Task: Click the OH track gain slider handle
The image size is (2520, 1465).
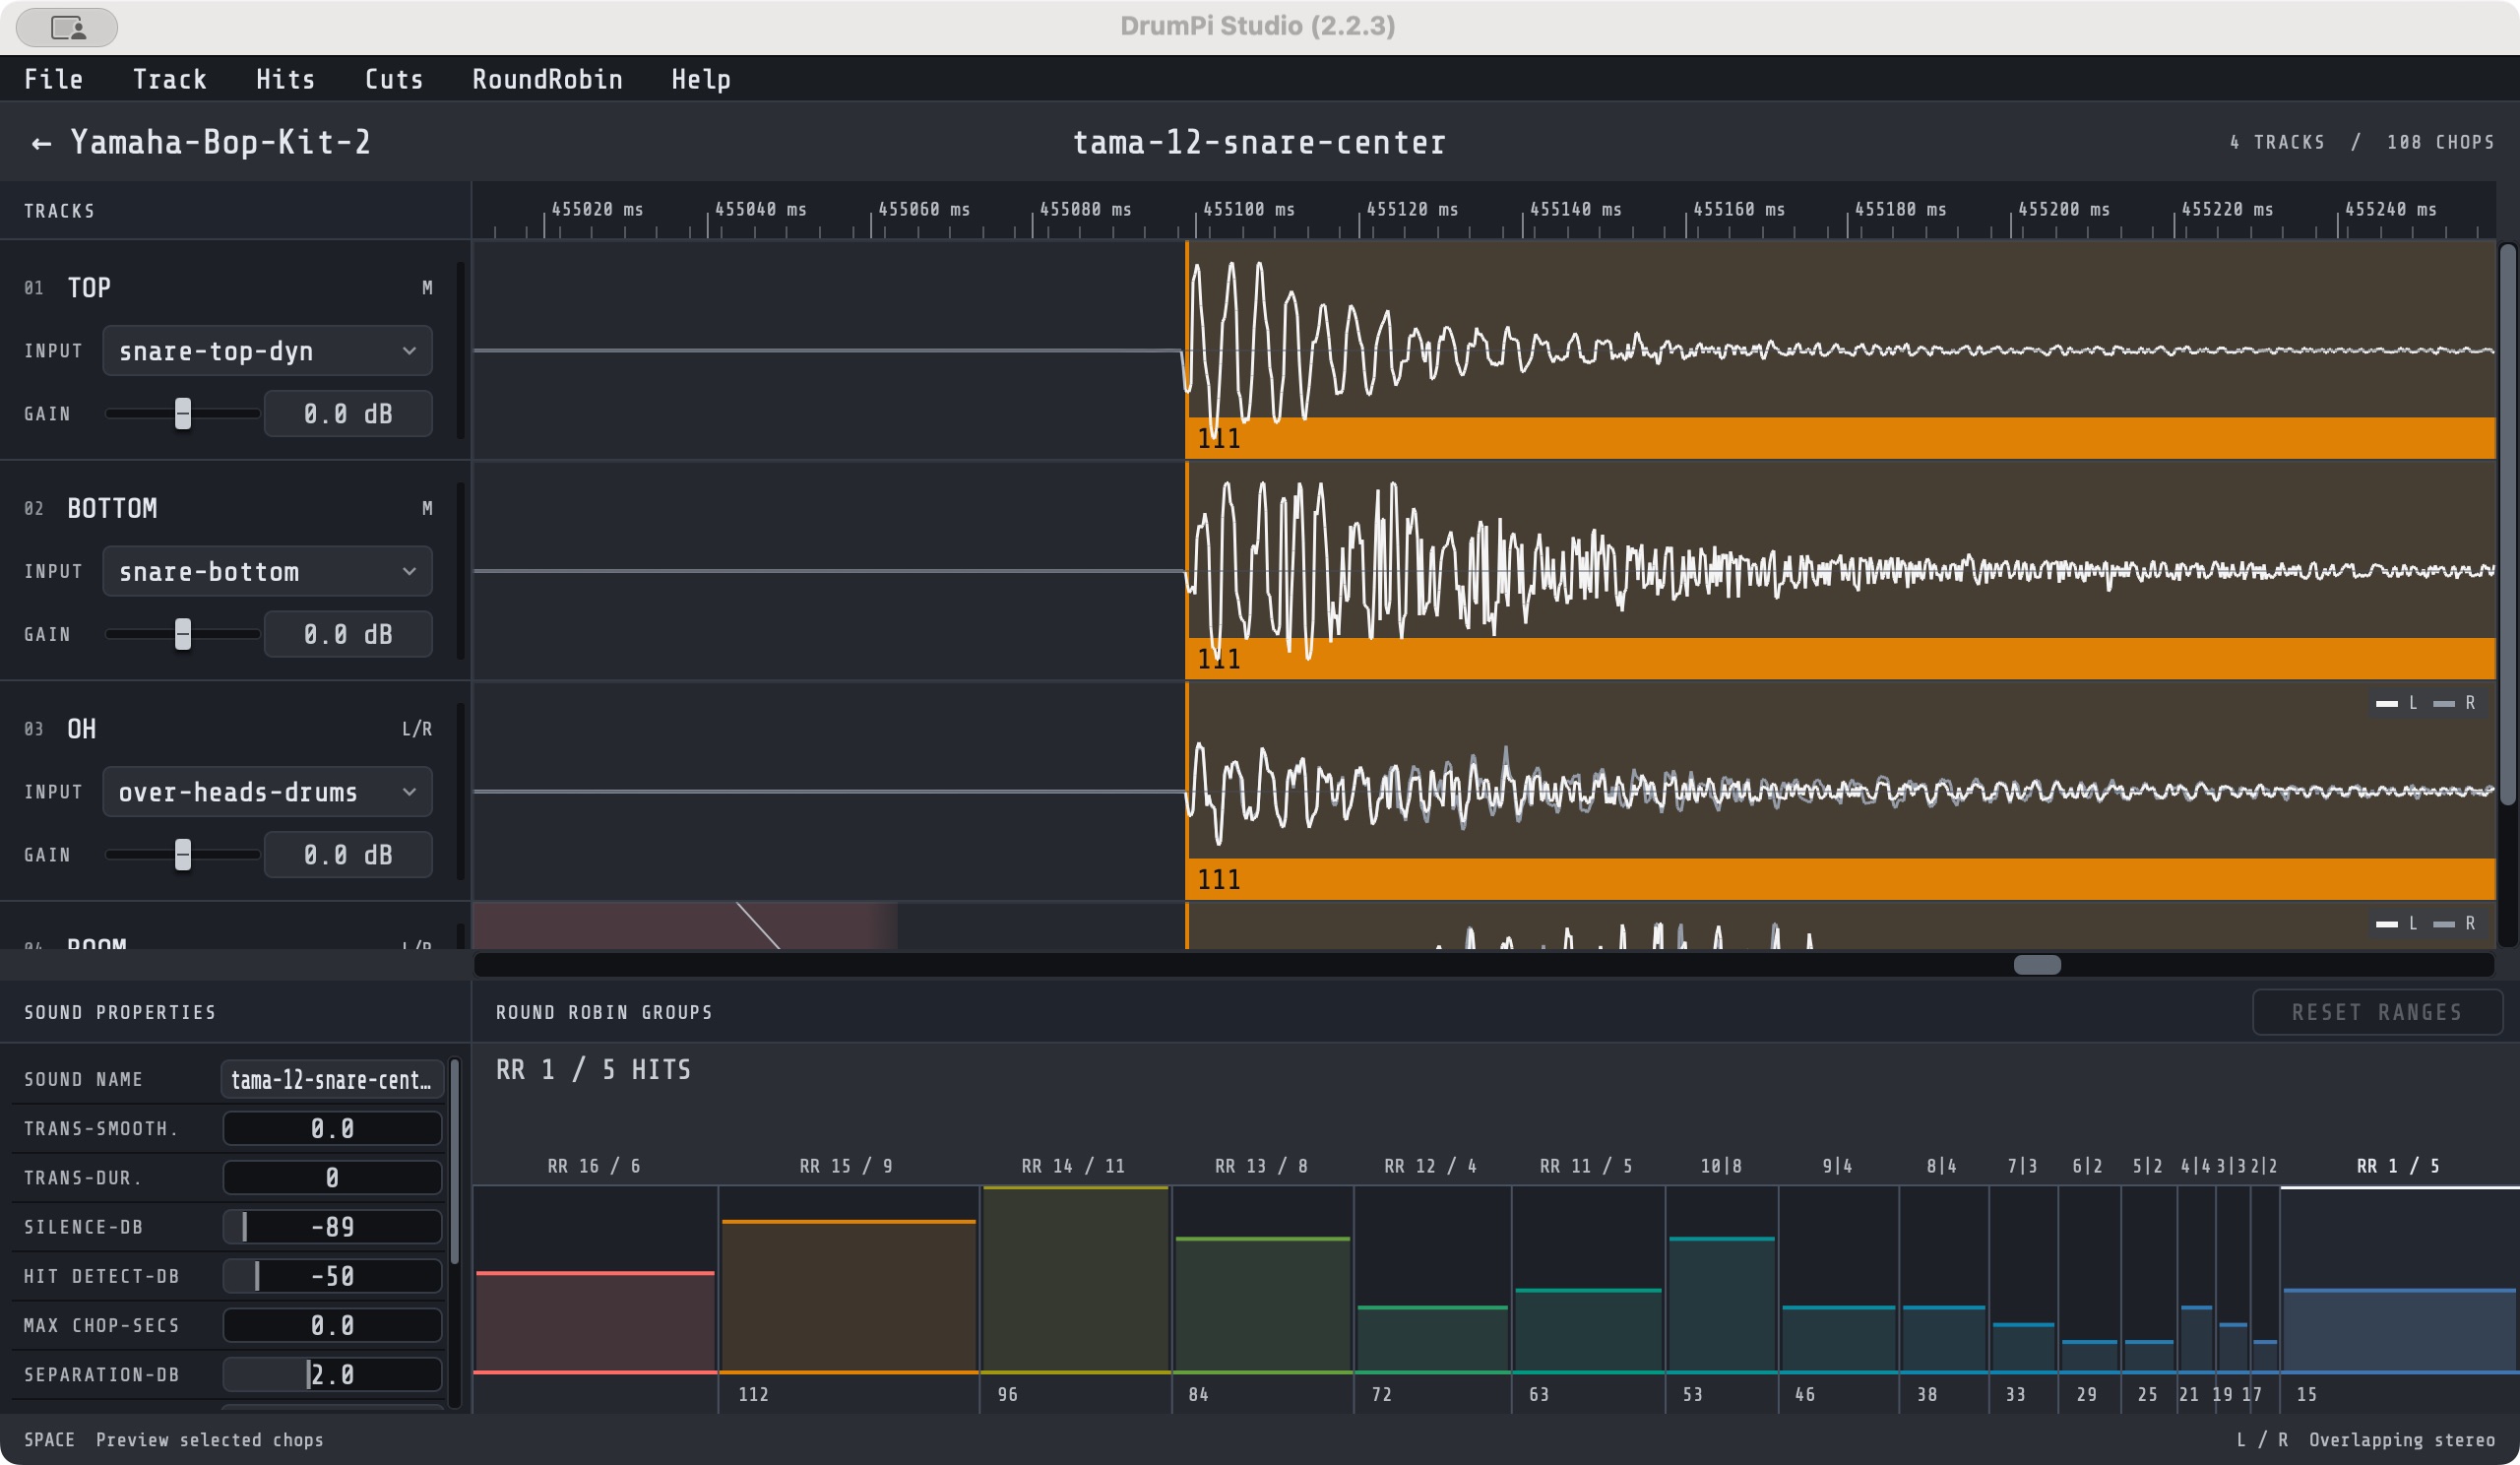Action: (183, 854)
